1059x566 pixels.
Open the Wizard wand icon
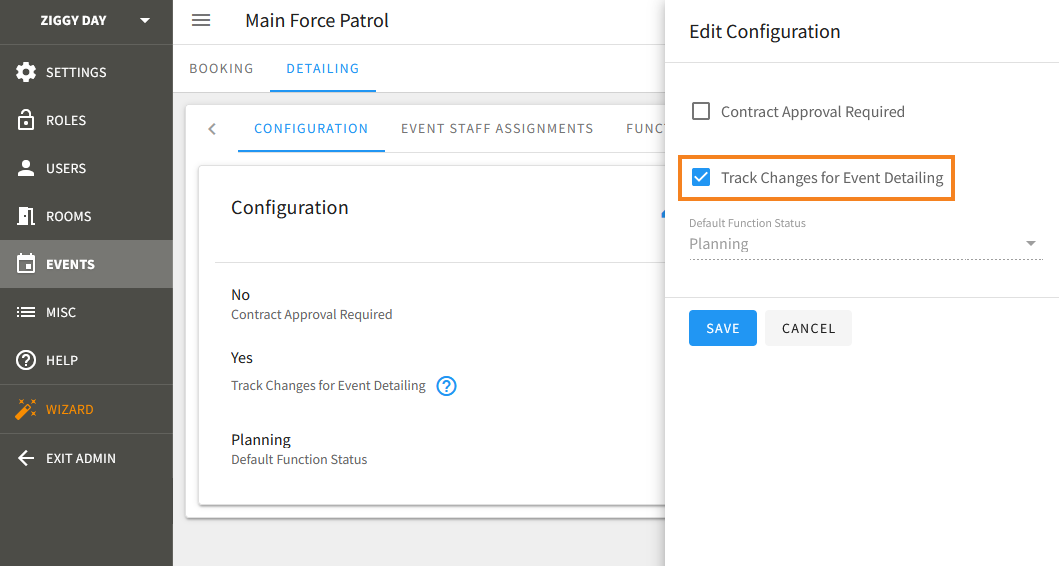[x=27, y=409]
